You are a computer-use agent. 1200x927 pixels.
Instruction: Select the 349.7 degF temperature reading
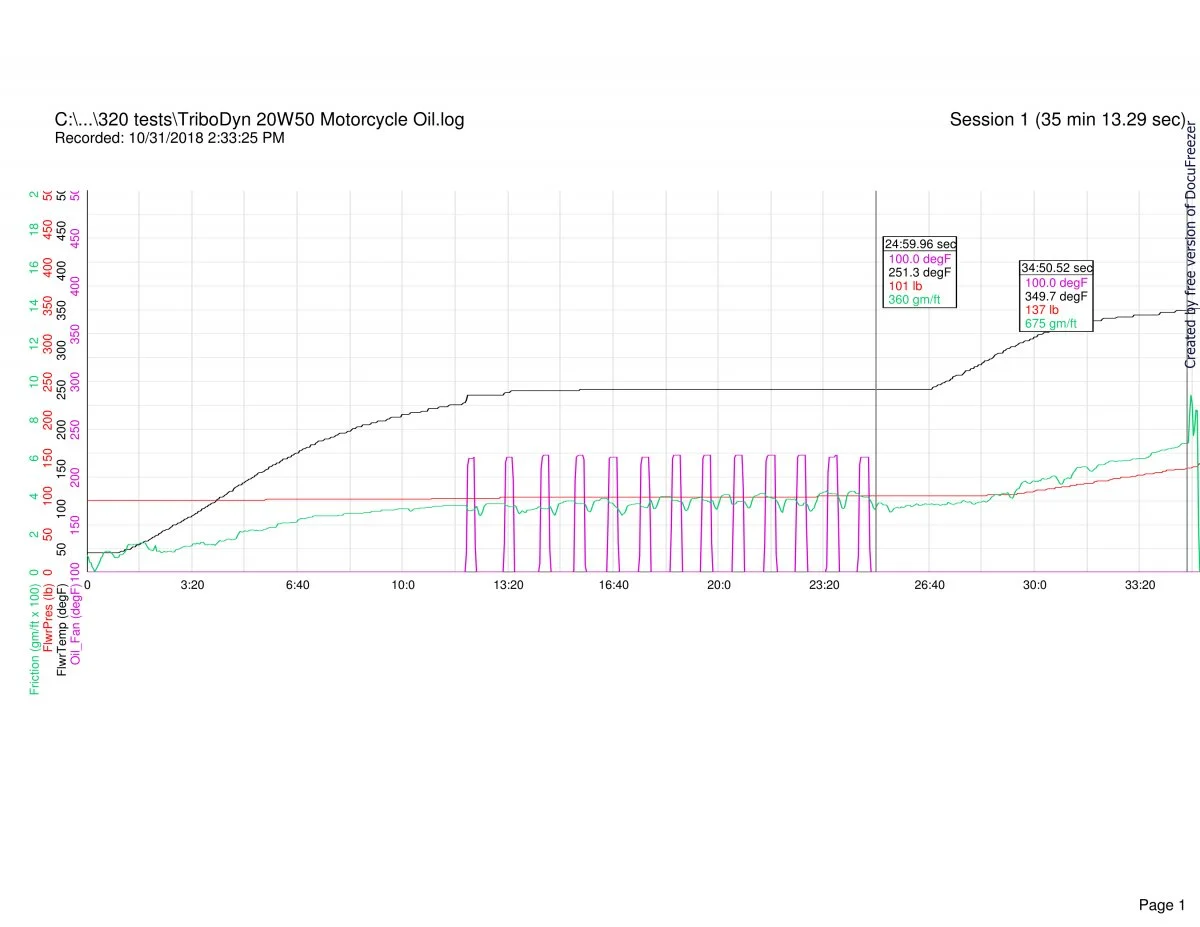(x=1056, y=296)
